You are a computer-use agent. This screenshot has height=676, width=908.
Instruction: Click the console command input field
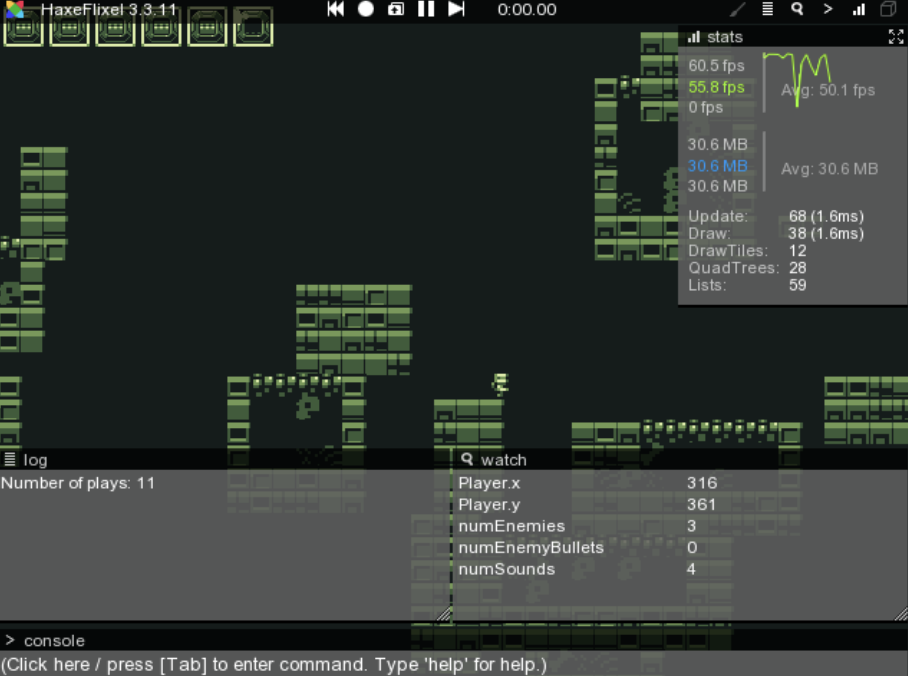(x=450, y=664)
